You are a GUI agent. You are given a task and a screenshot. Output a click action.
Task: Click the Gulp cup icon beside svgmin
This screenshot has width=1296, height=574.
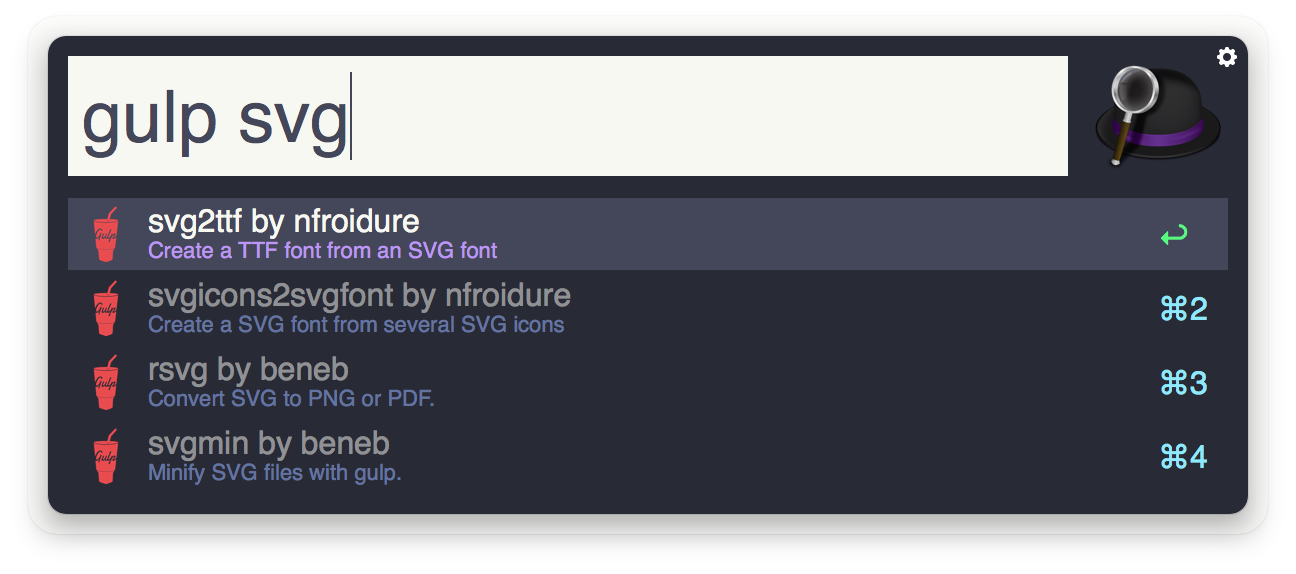[x=106, y=457]
